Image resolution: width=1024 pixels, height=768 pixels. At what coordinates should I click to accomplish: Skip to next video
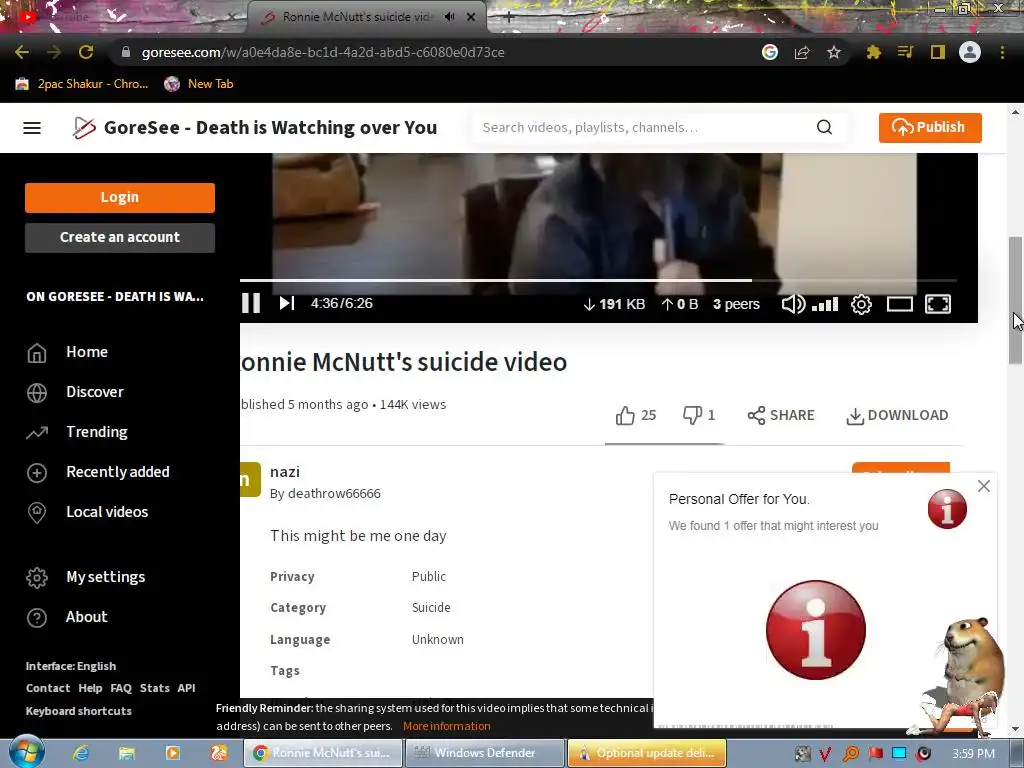tap(287, 304)
